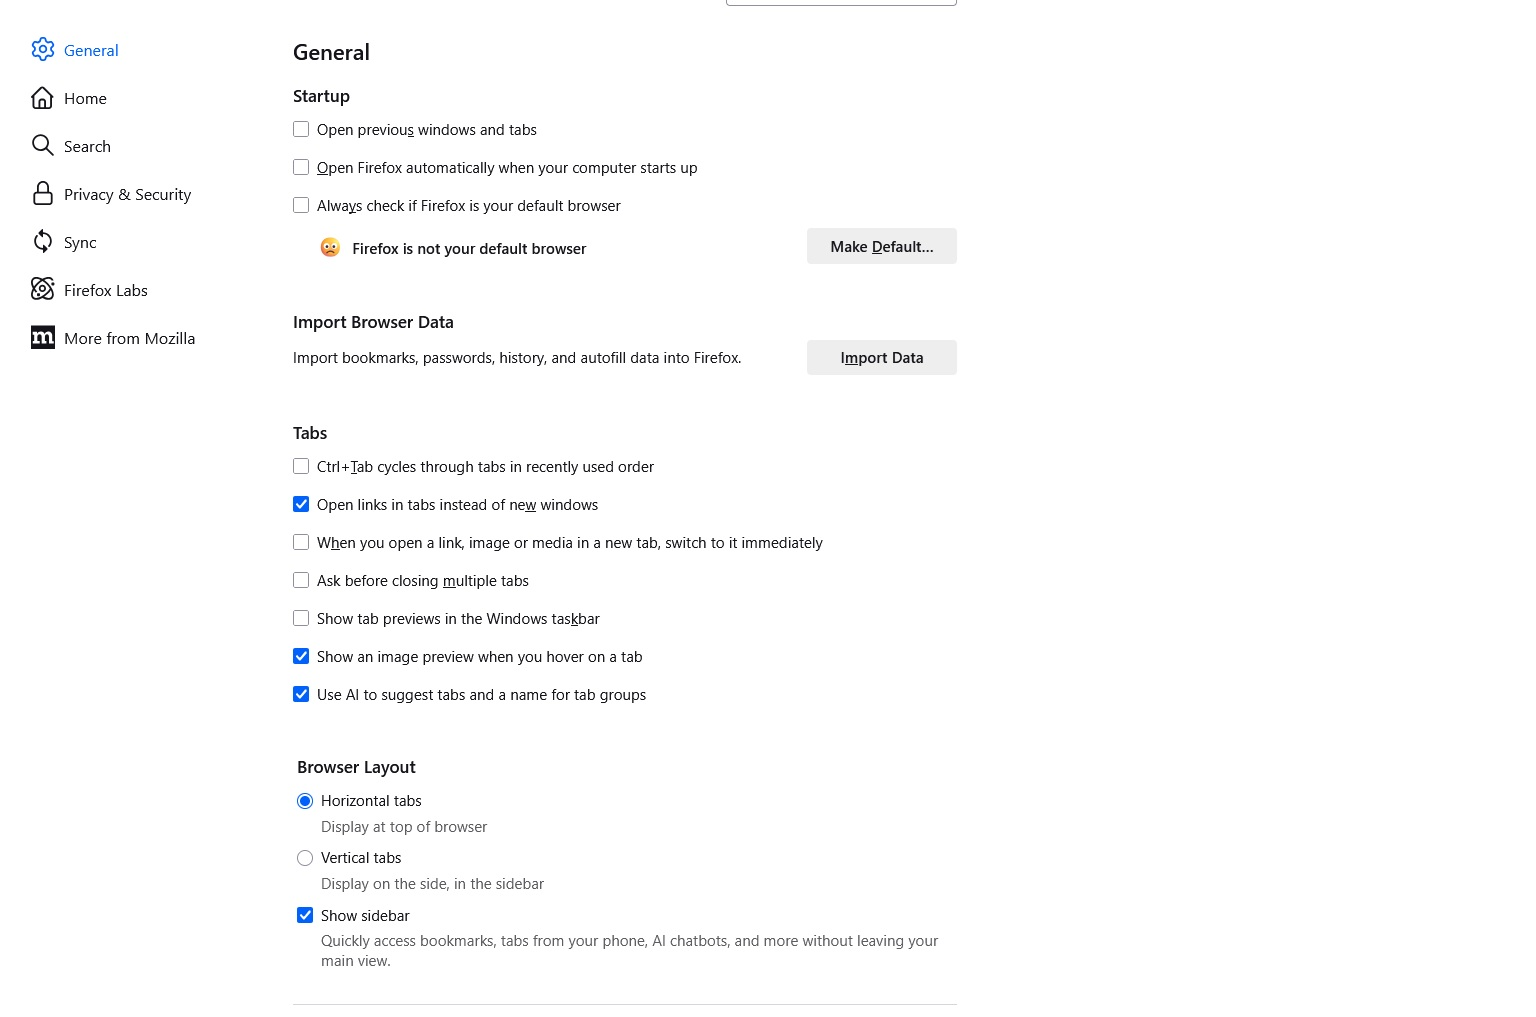Click the Privacy & Security lock icon

[42, 194]
